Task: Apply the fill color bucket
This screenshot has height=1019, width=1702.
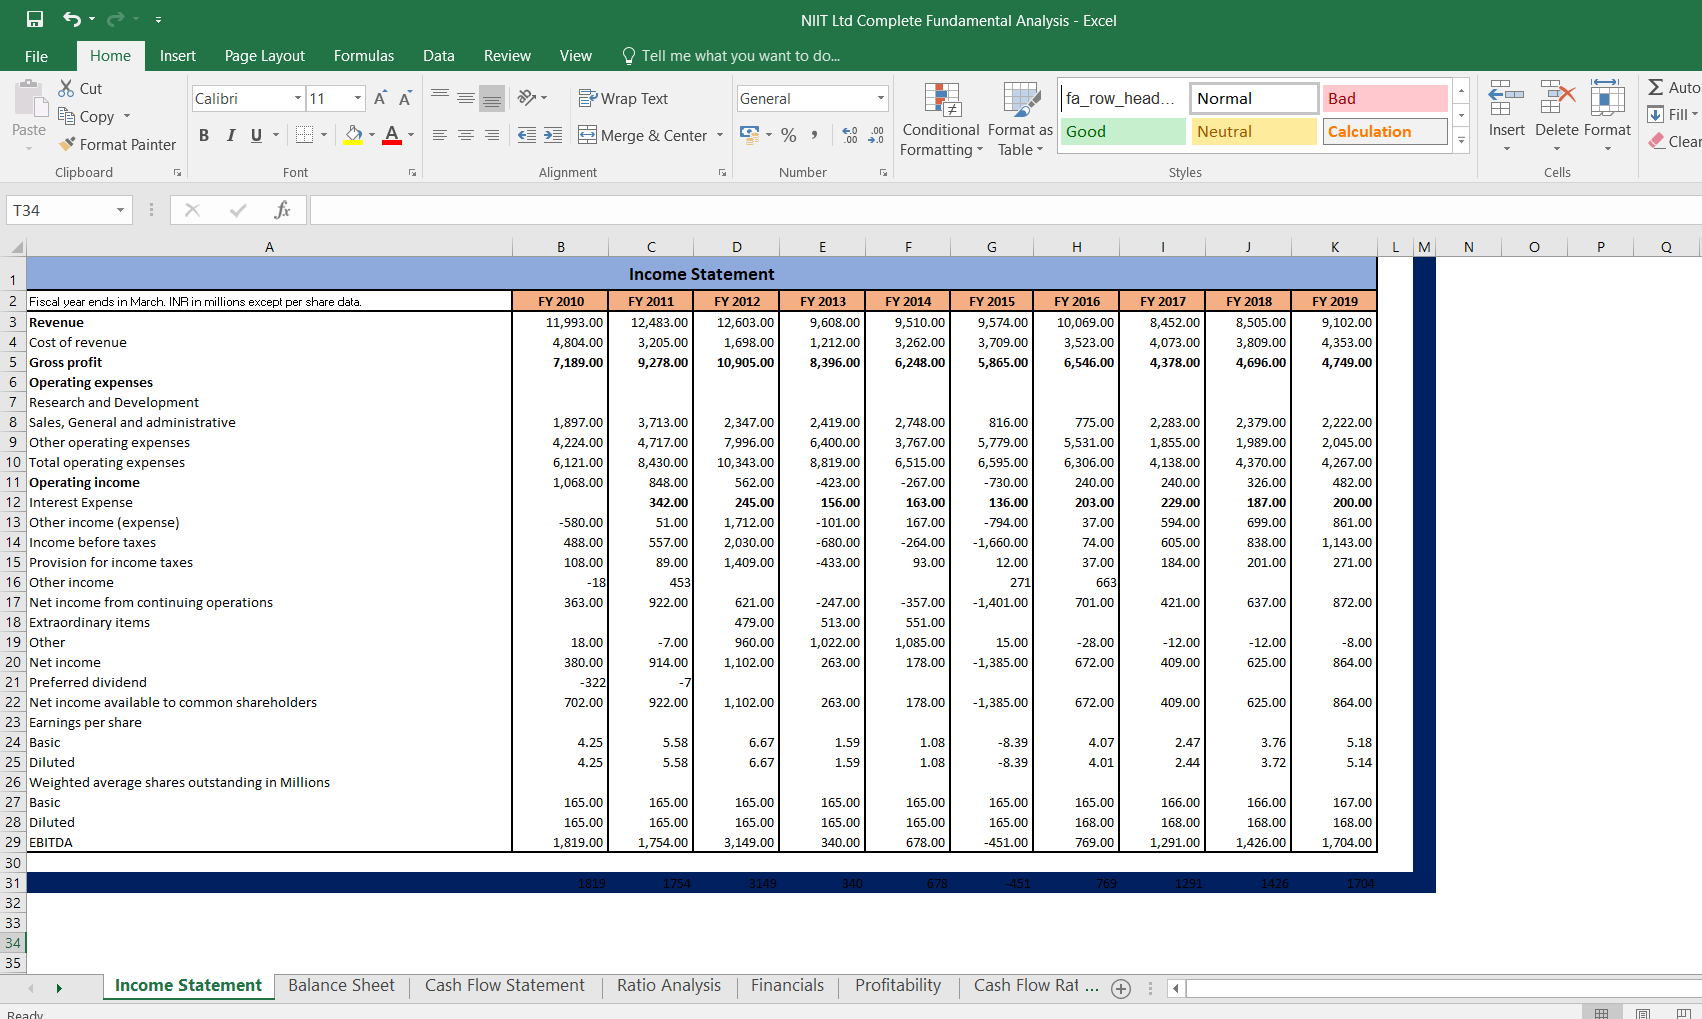Action: click(x=353, y=134)
